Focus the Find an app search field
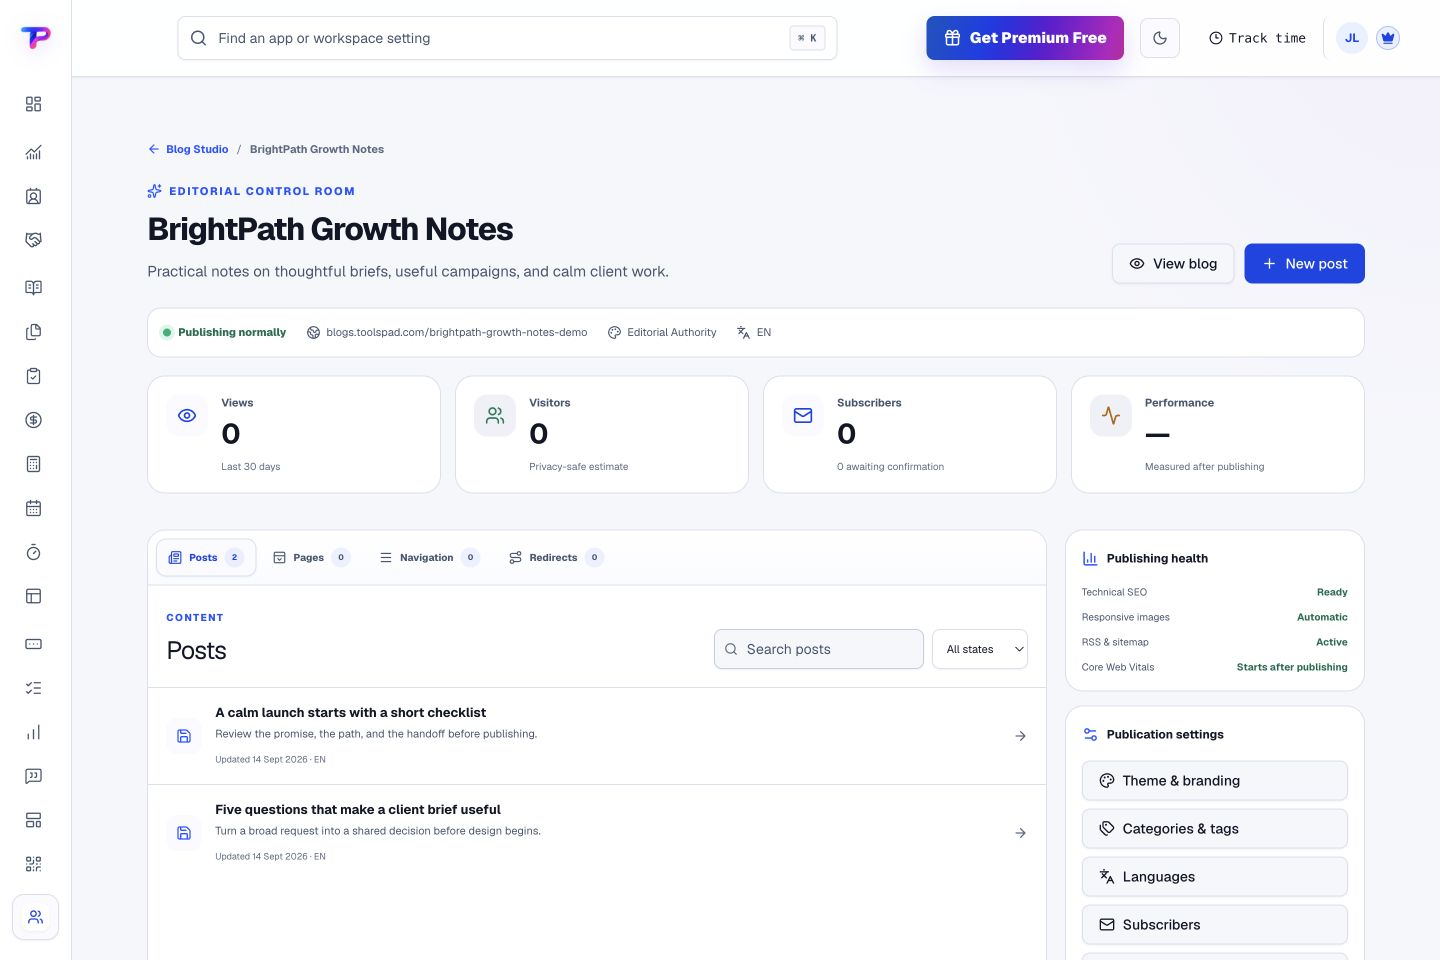 pyautogui.click(x=507, y=38)
